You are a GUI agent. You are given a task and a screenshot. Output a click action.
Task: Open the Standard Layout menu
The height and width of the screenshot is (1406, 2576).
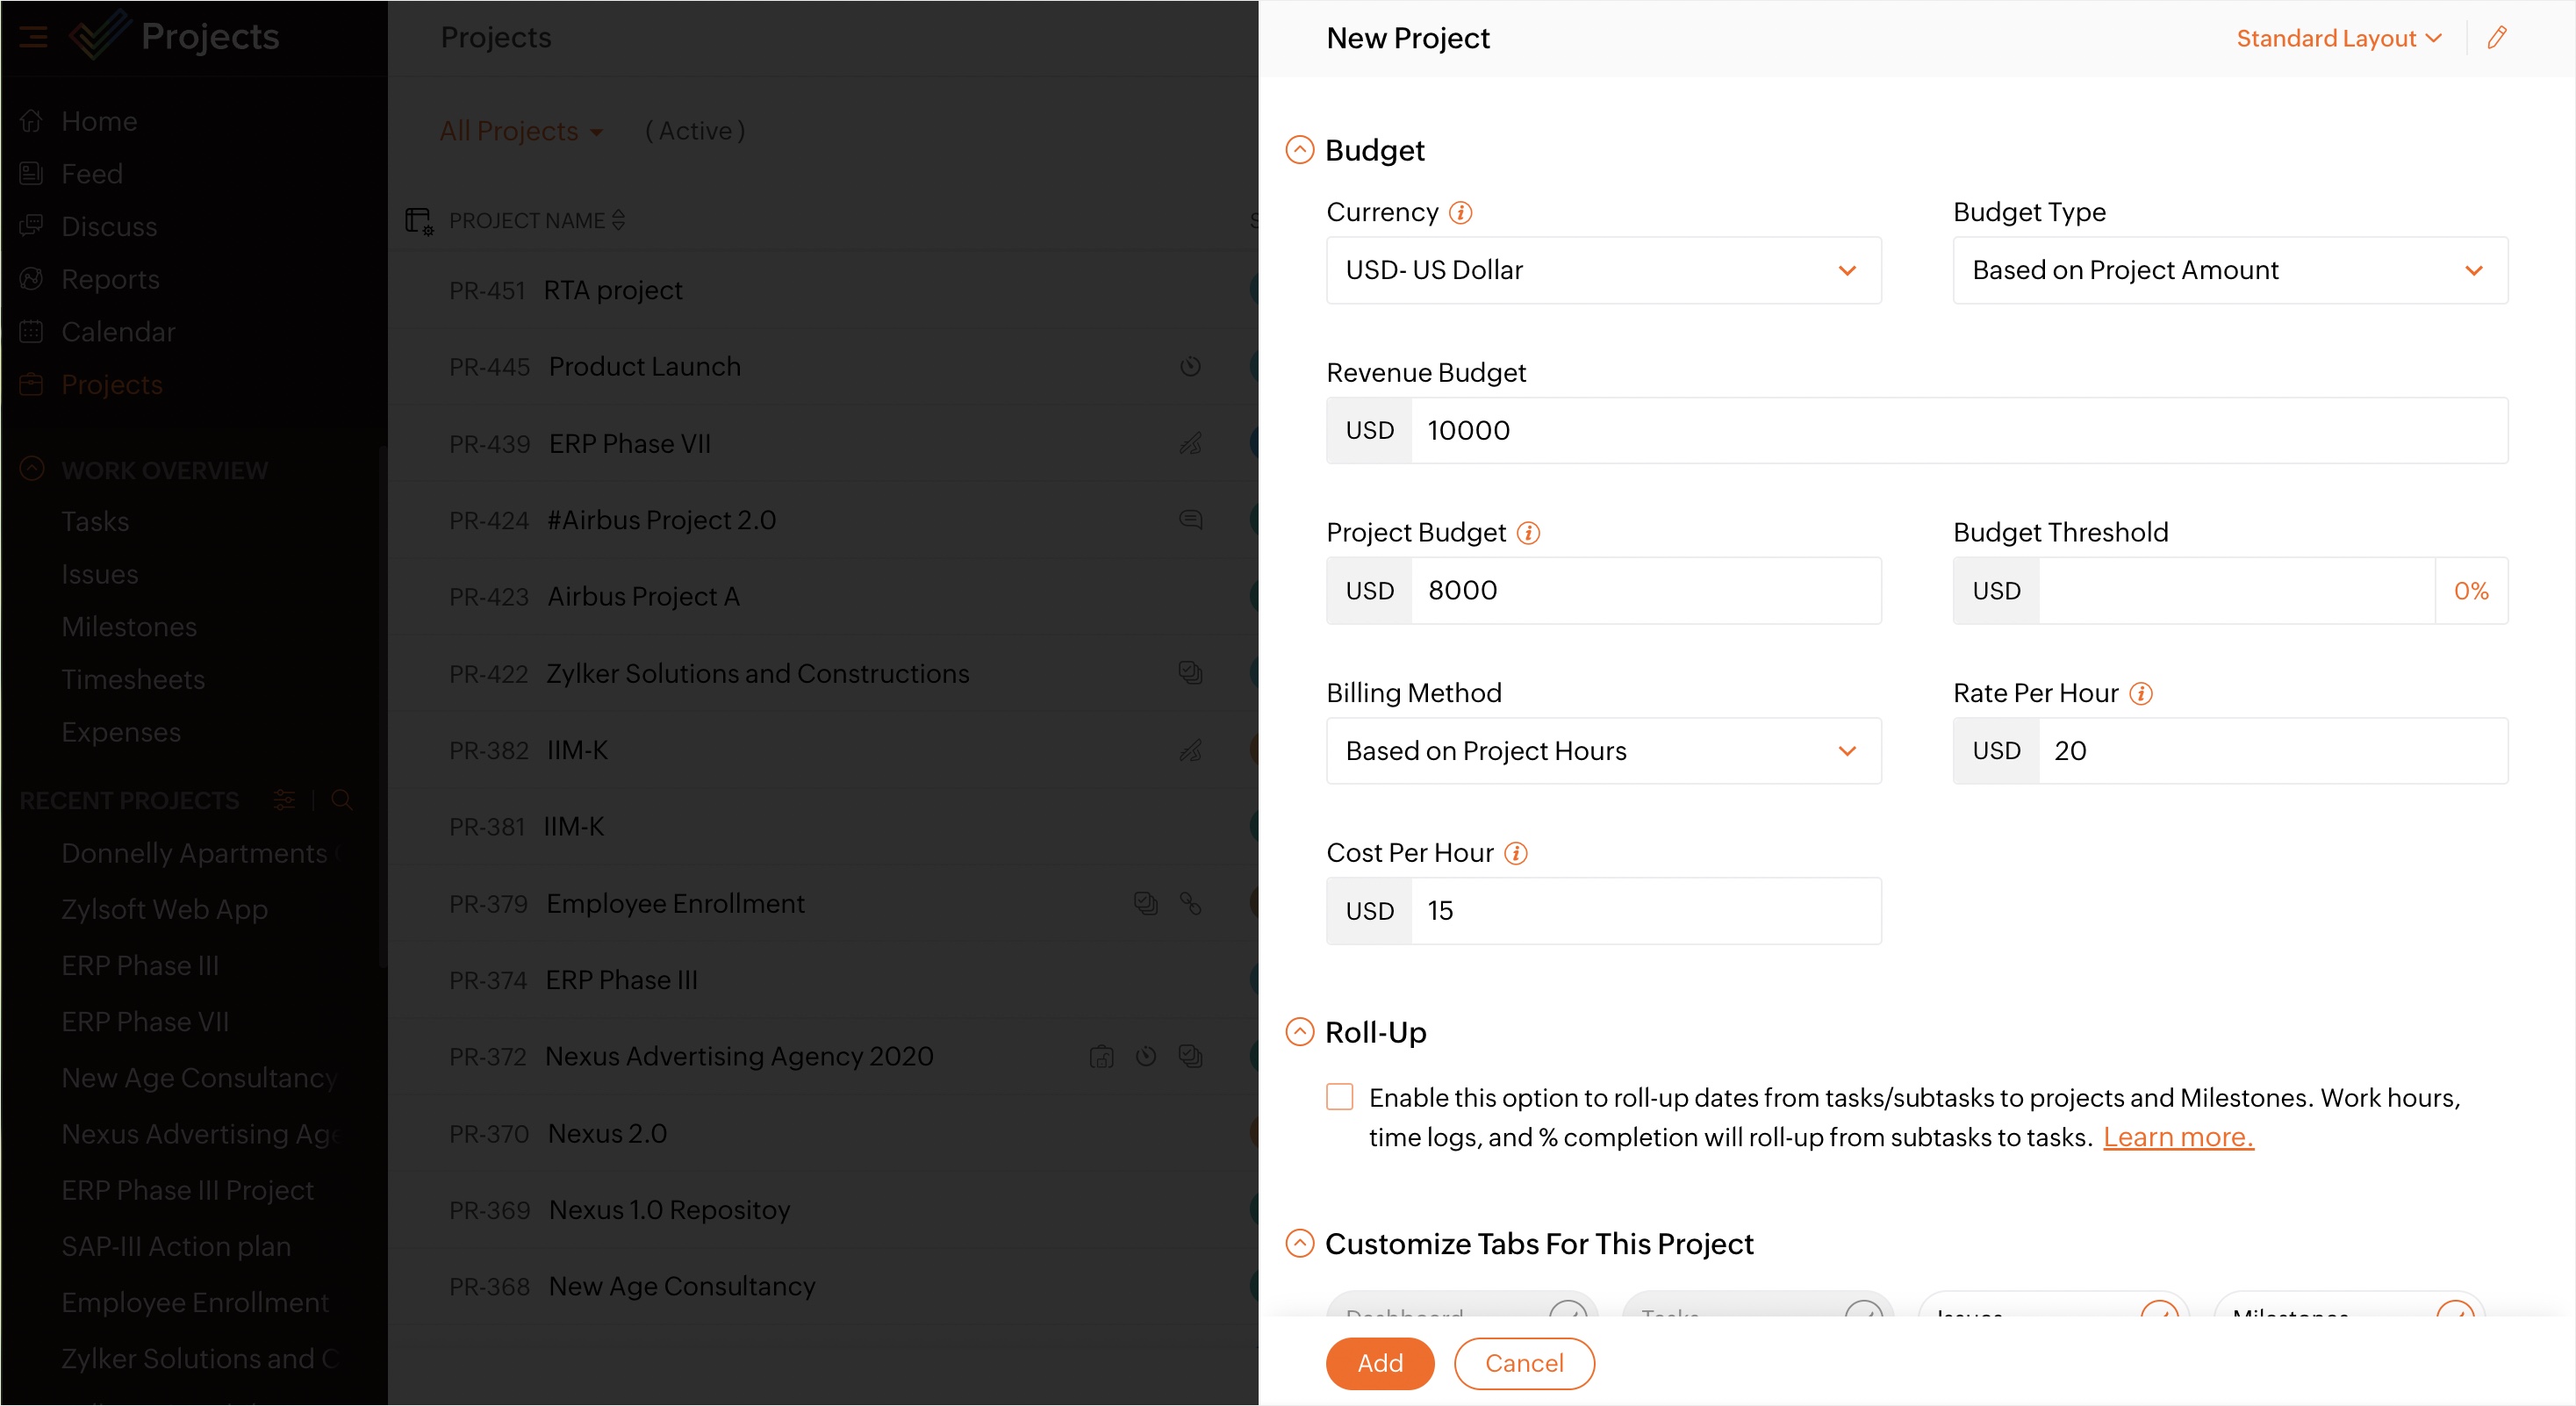coord(2338,38)
